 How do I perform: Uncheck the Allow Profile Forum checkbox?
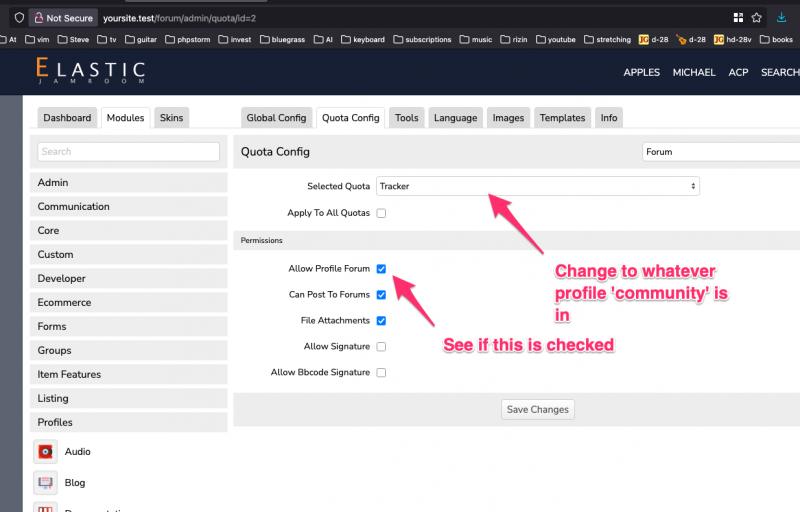pos(381,269)
